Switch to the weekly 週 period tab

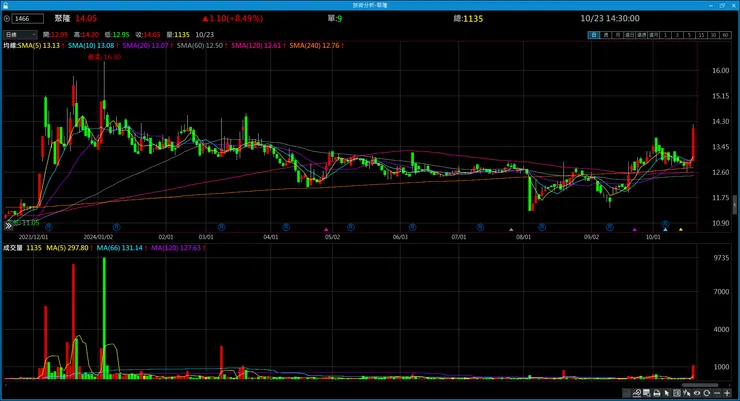click(606, 35)
